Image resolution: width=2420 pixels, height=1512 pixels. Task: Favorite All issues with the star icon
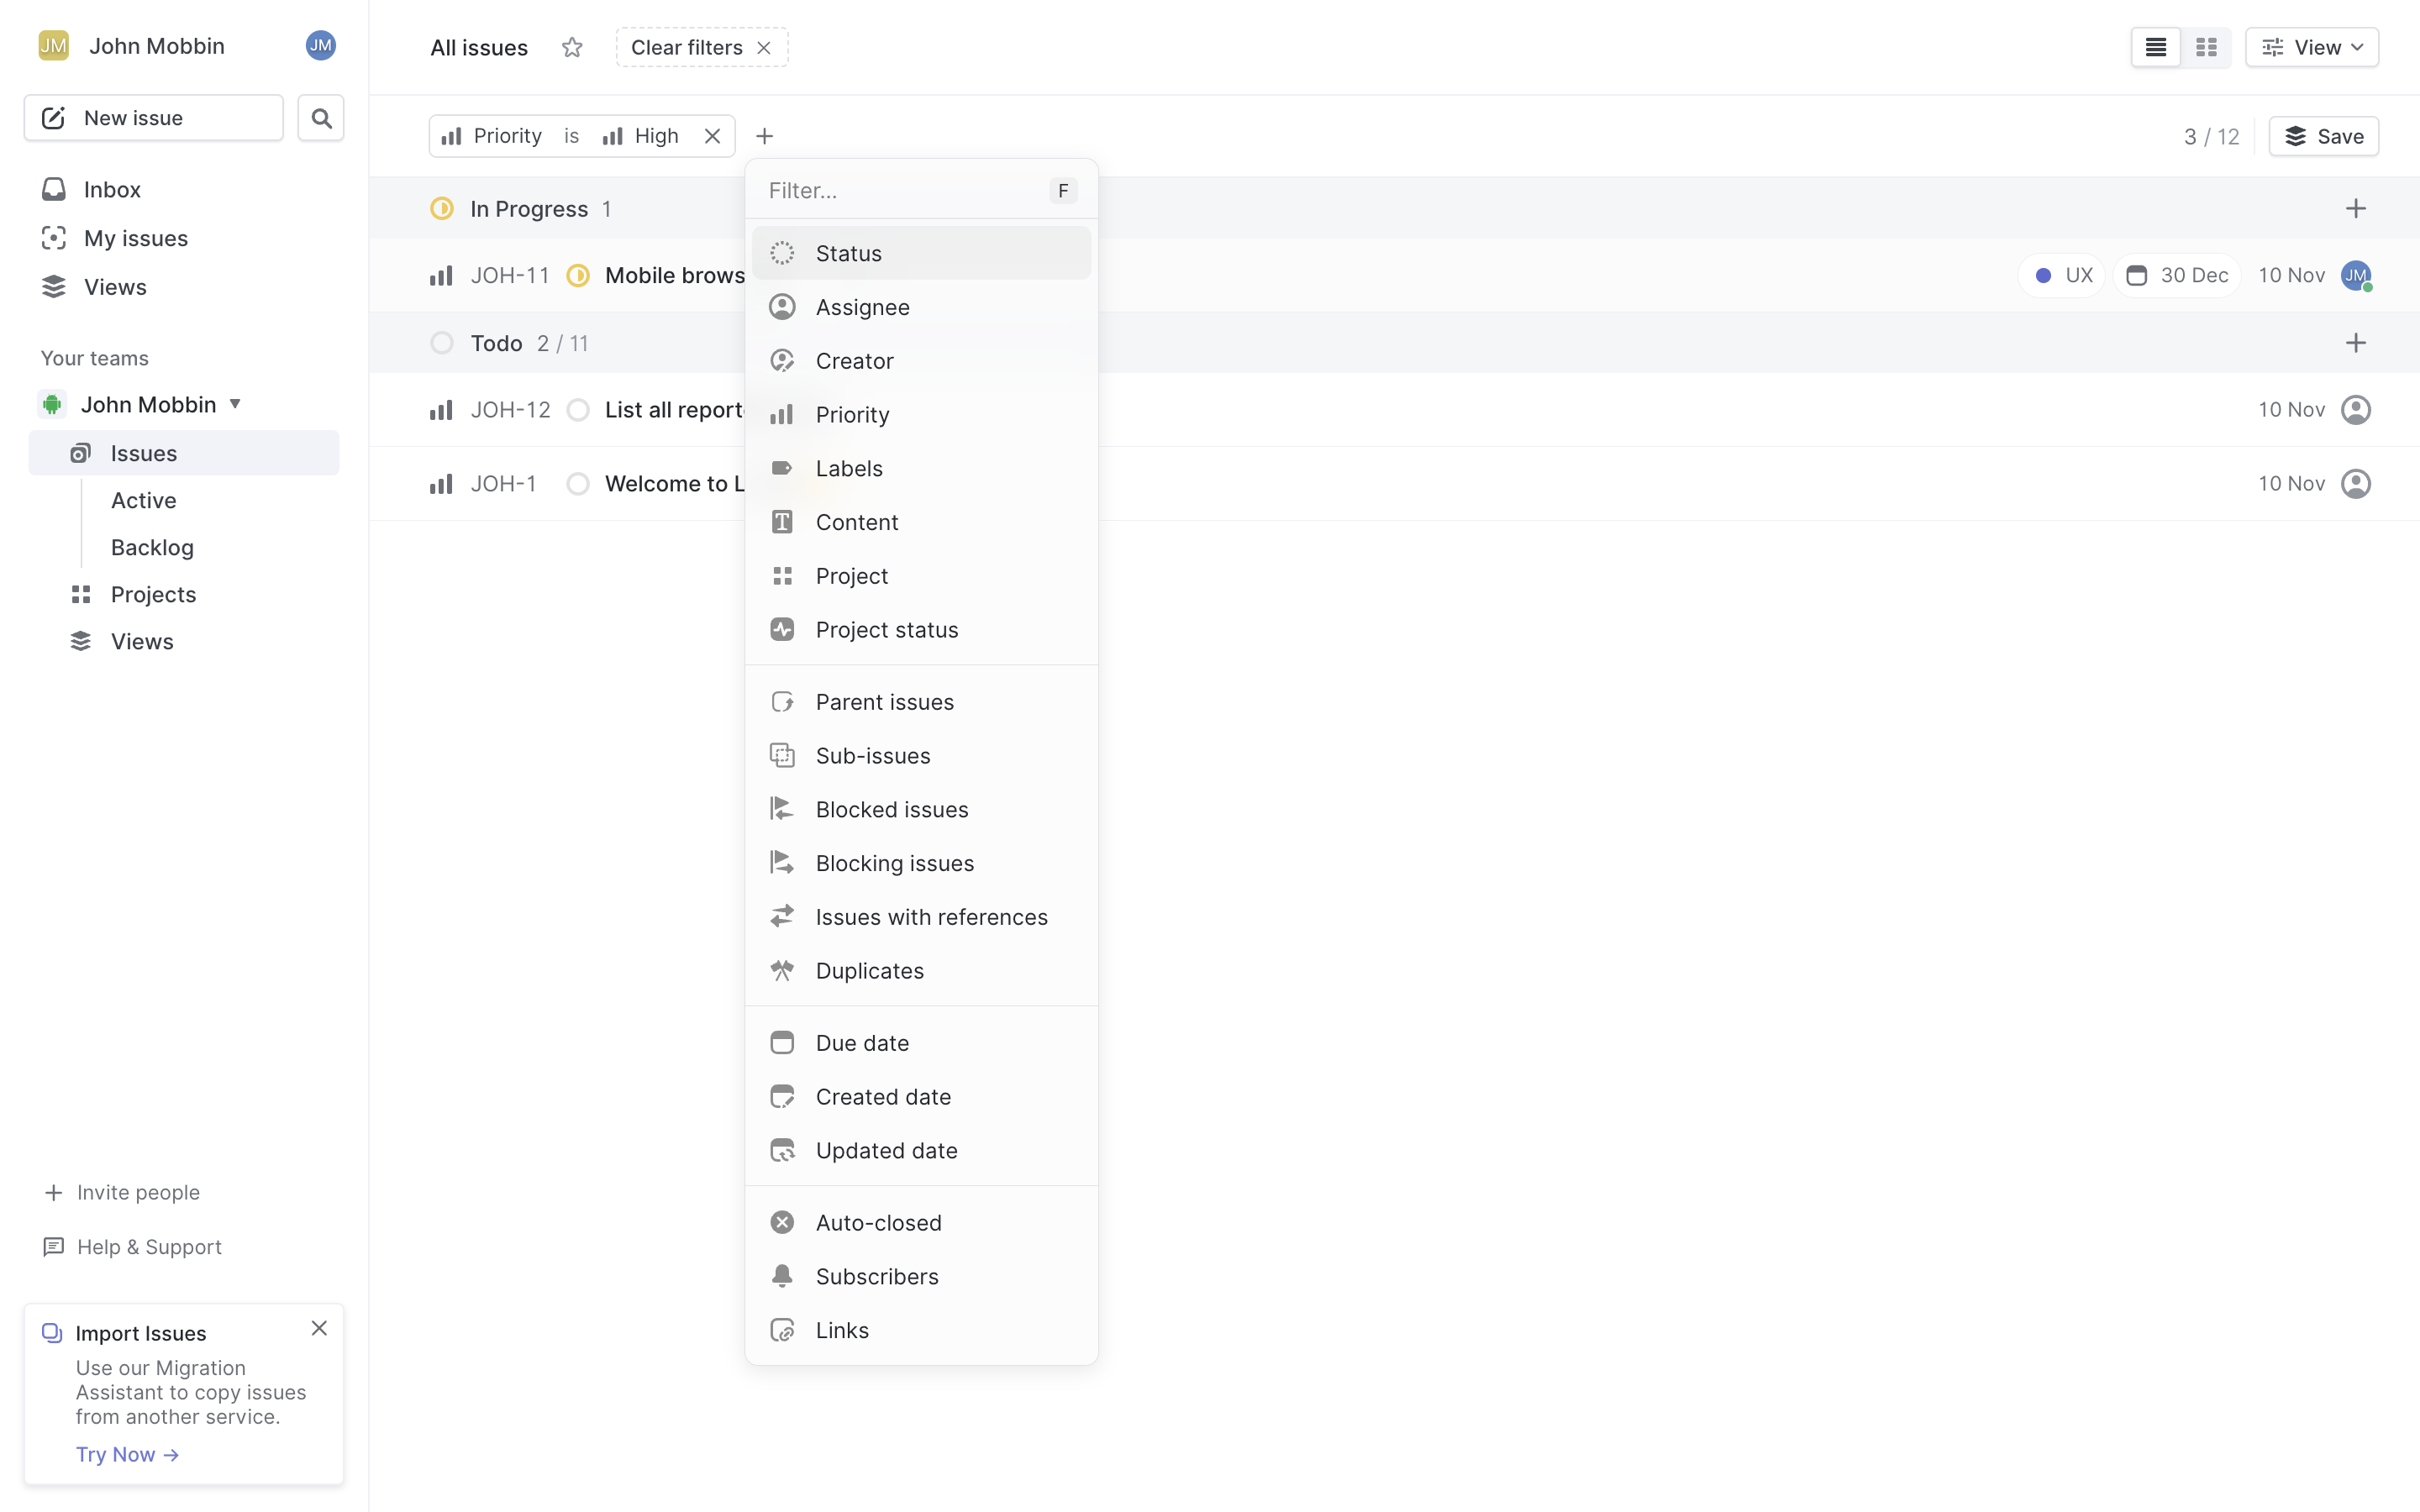click(572, 47)
